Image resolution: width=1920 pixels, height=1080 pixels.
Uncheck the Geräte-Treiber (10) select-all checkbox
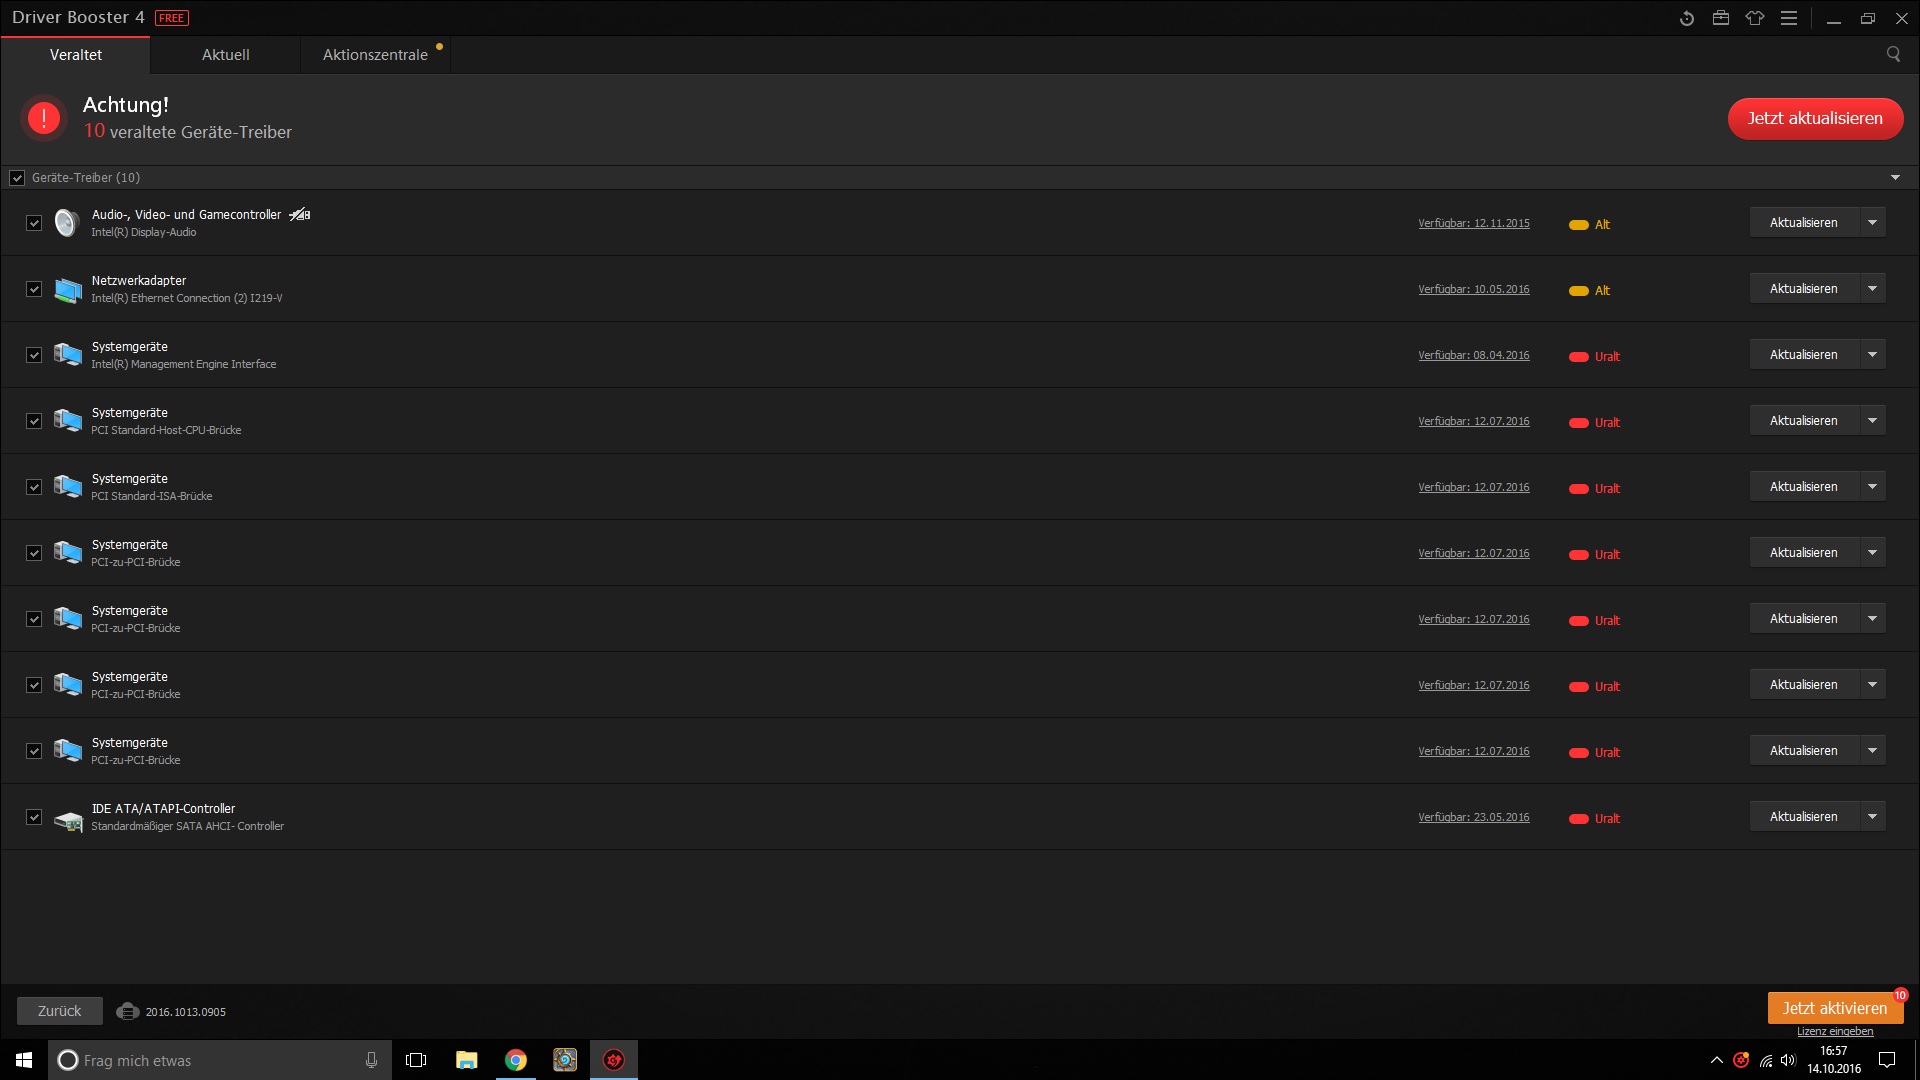click(17, 178)
